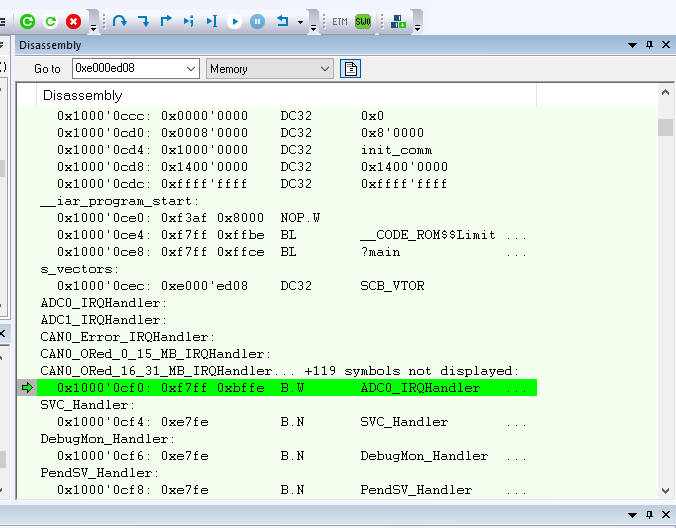Viewport: 676px width, 528px height.
Task: Click the __iar_program_start label
Action: tap(119, 201)
